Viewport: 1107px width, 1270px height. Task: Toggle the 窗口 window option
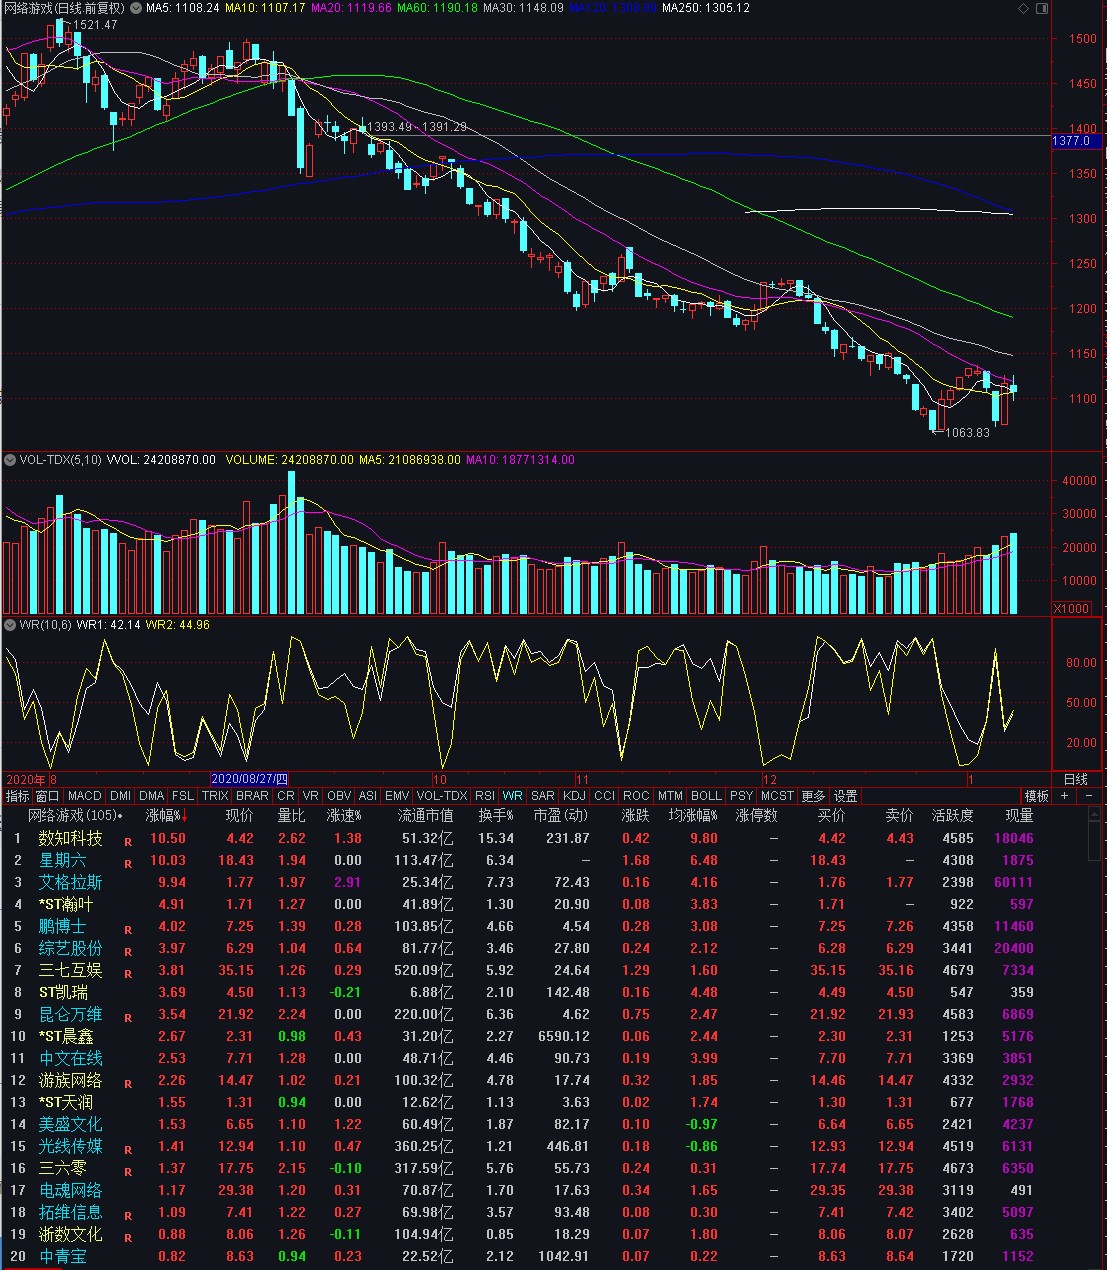[47, 796]
